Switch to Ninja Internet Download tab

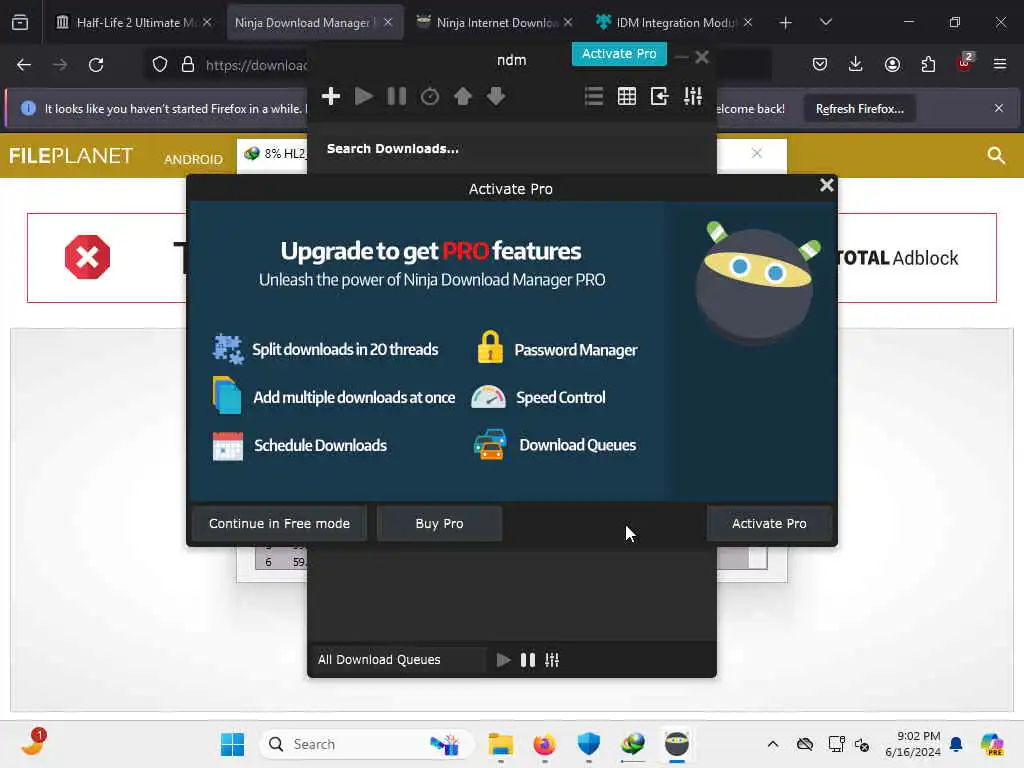click(494, 22)
